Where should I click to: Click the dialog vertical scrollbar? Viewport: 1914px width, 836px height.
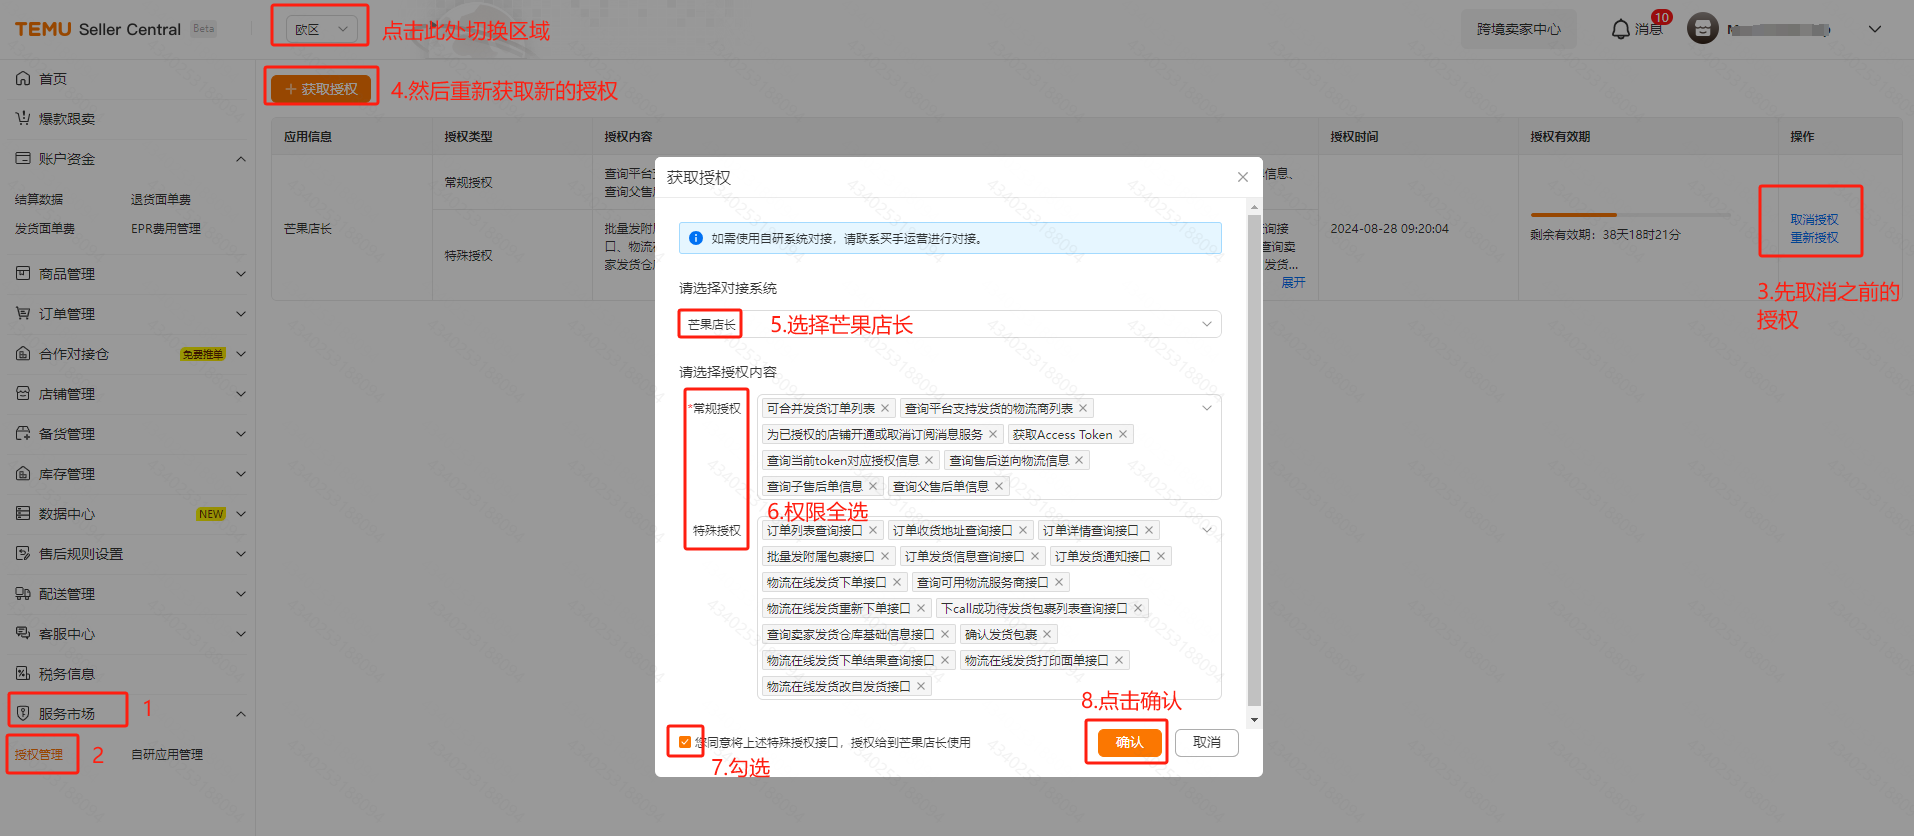point(1254,460)
